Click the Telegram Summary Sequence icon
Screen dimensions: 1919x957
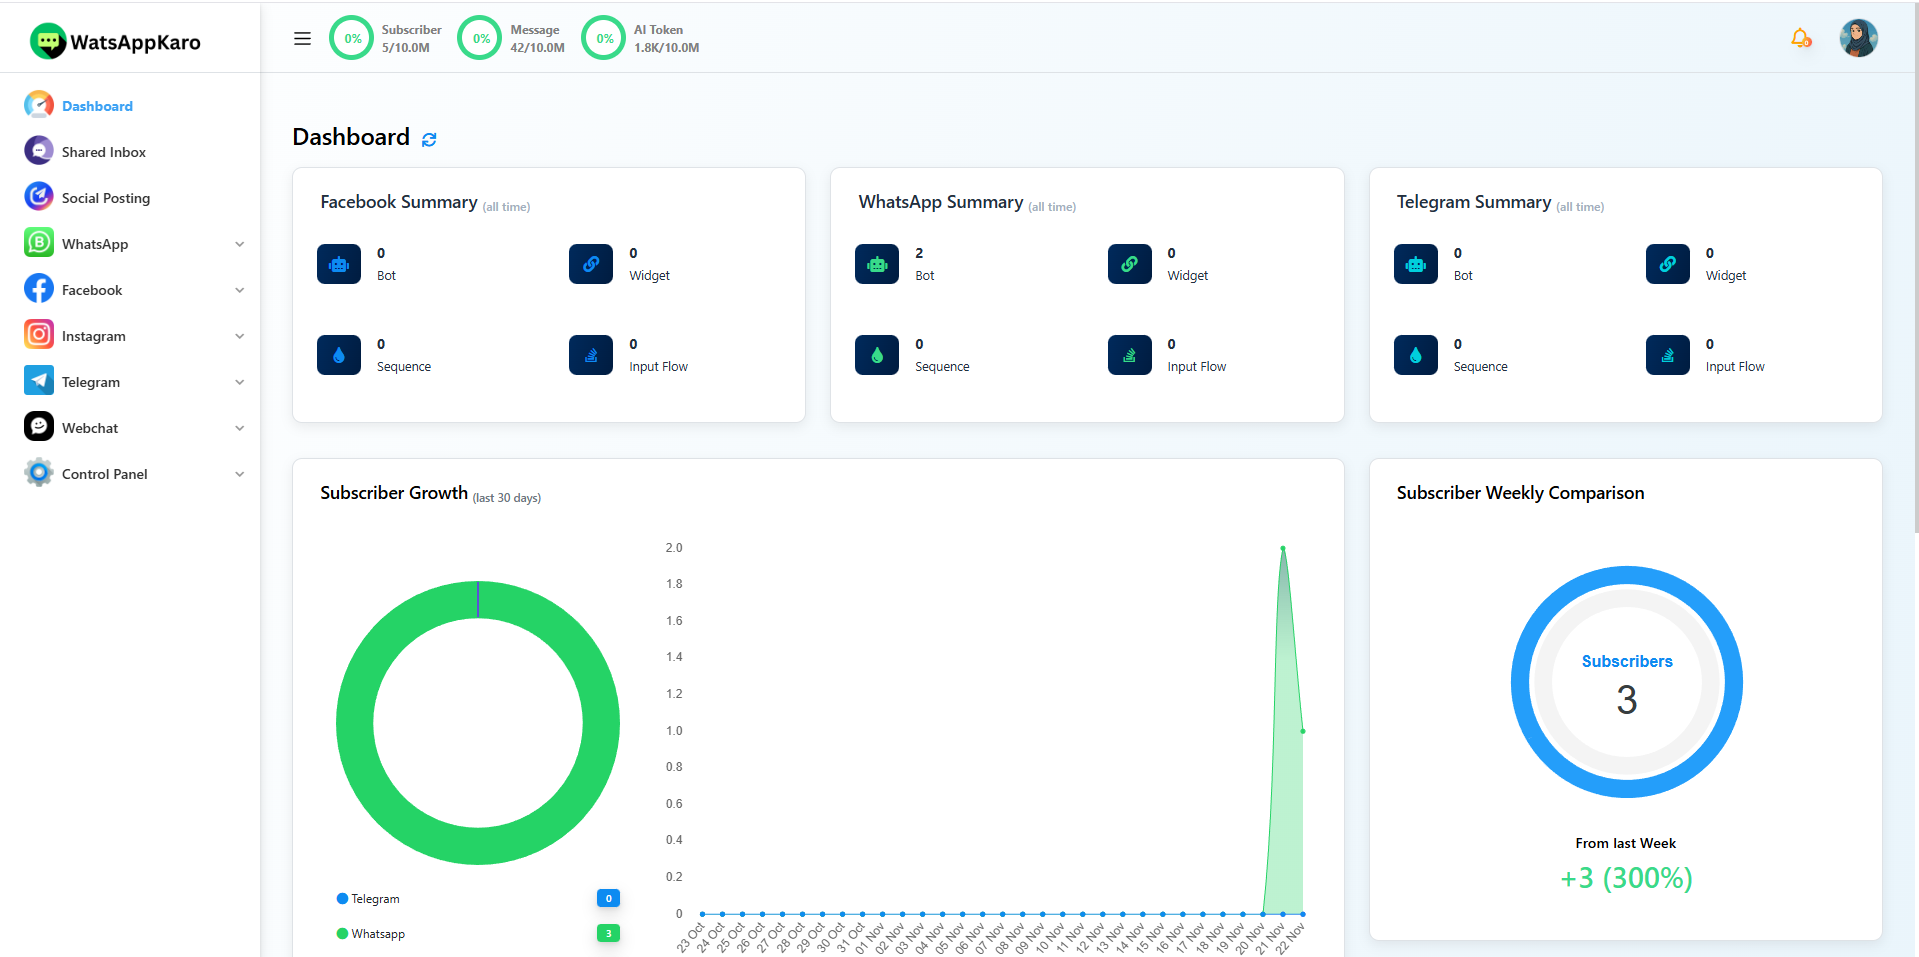pyautogui.click(x=1416, y=355)
